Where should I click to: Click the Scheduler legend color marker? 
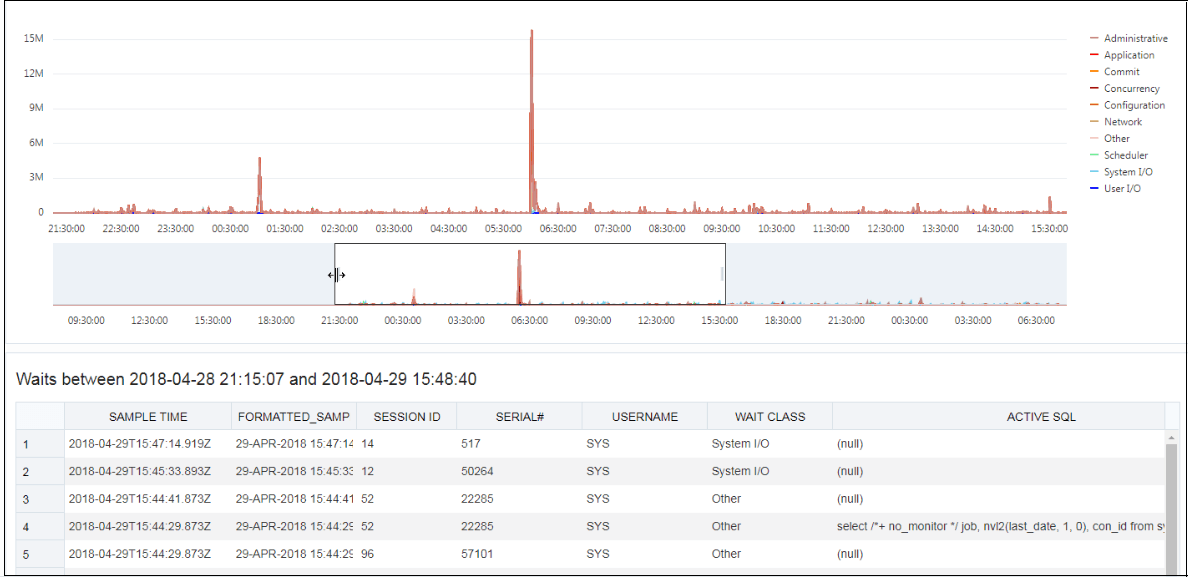point(1092,155)
